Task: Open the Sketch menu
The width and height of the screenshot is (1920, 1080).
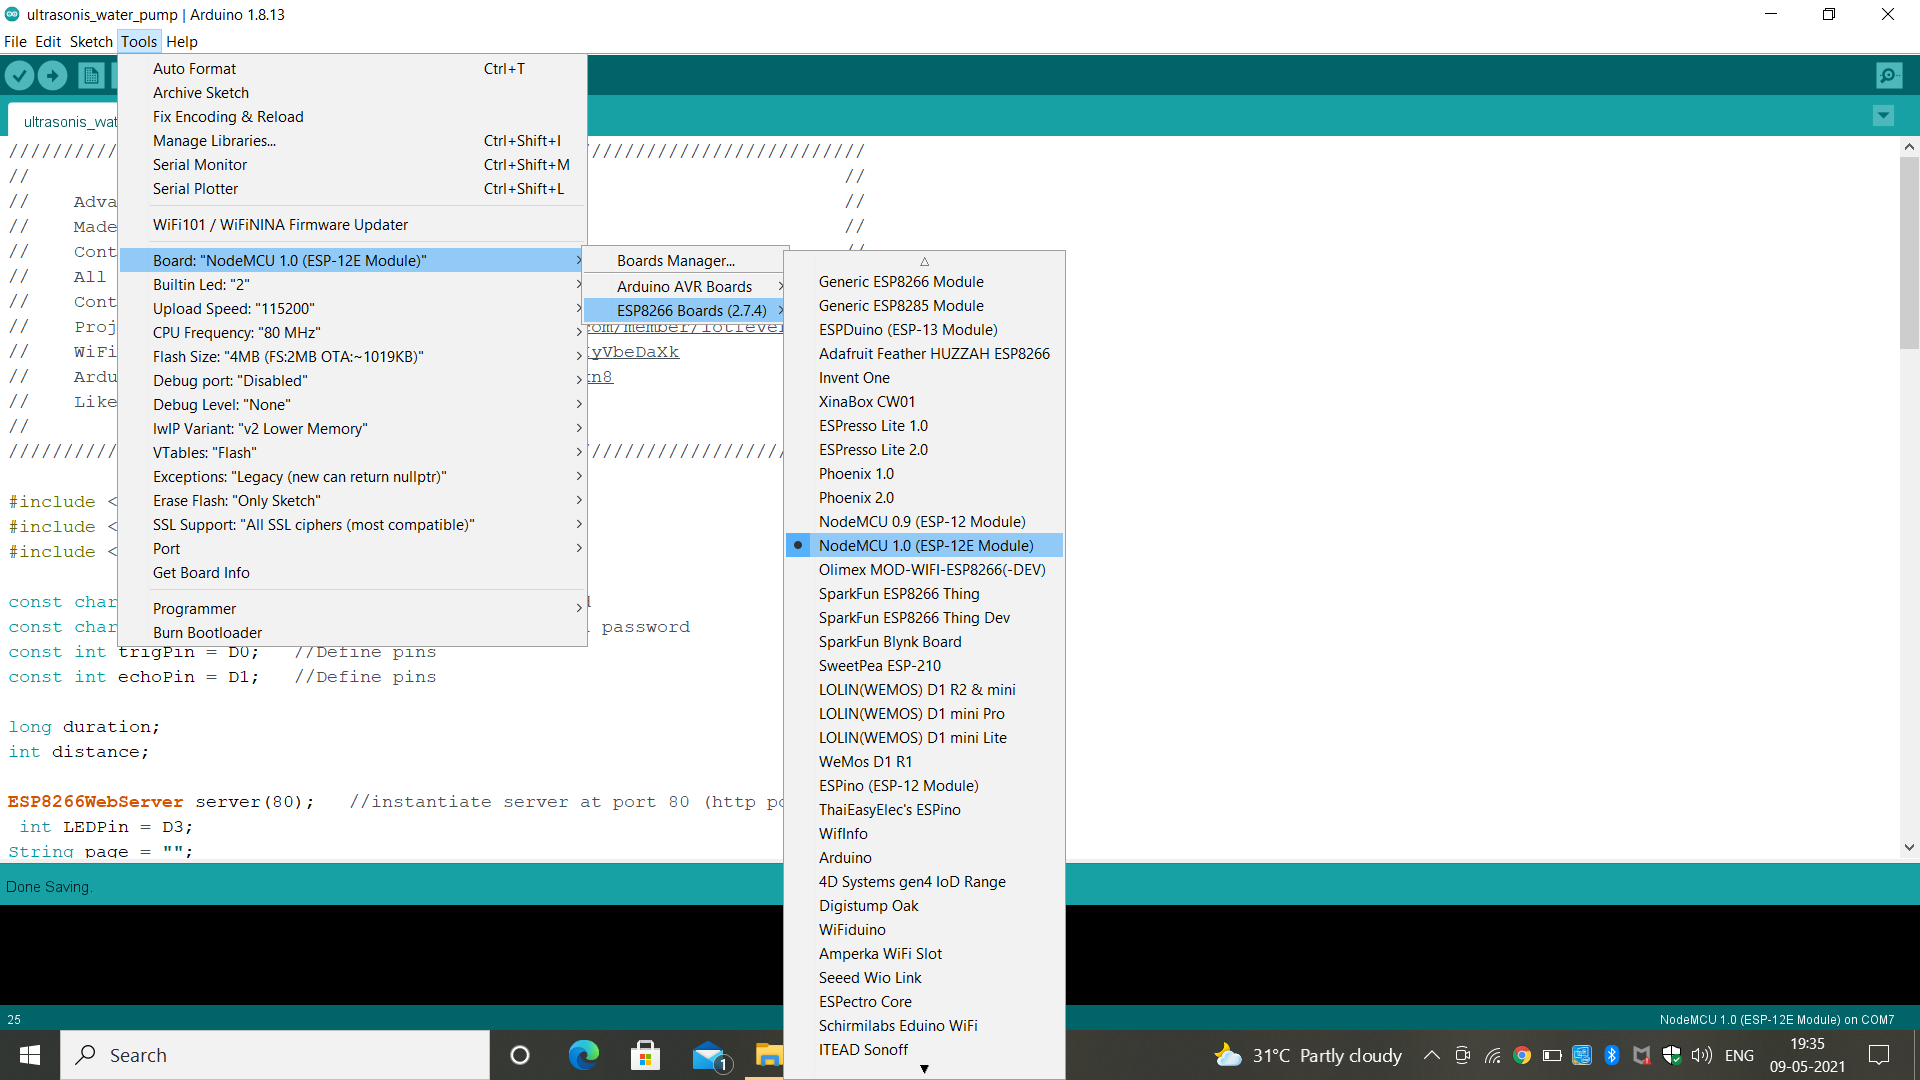Action: pos(91,41)
